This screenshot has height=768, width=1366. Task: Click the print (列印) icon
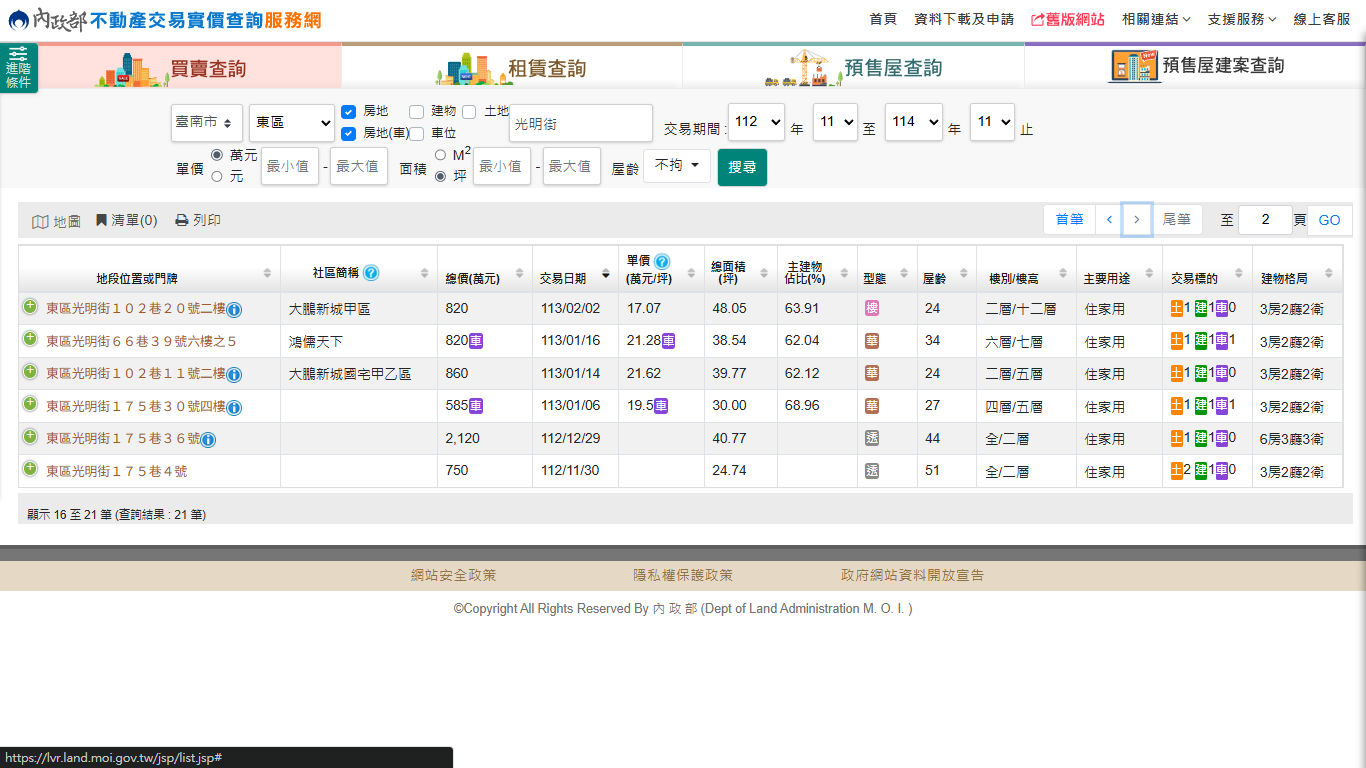point(181,220)
